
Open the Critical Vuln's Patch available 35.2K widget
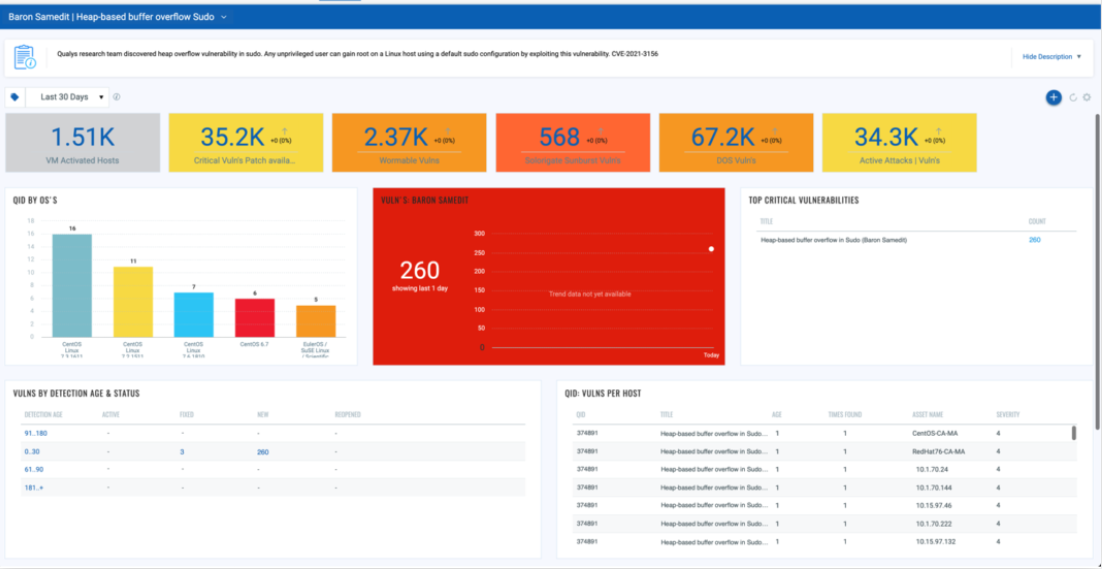[x=246, y=143]
